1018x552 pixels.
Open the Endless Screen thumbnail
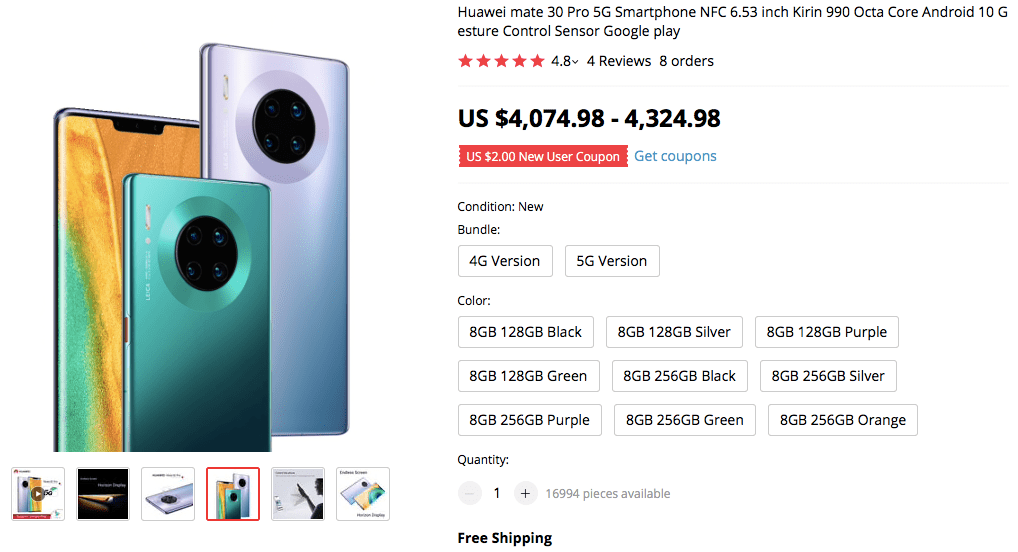363,494
